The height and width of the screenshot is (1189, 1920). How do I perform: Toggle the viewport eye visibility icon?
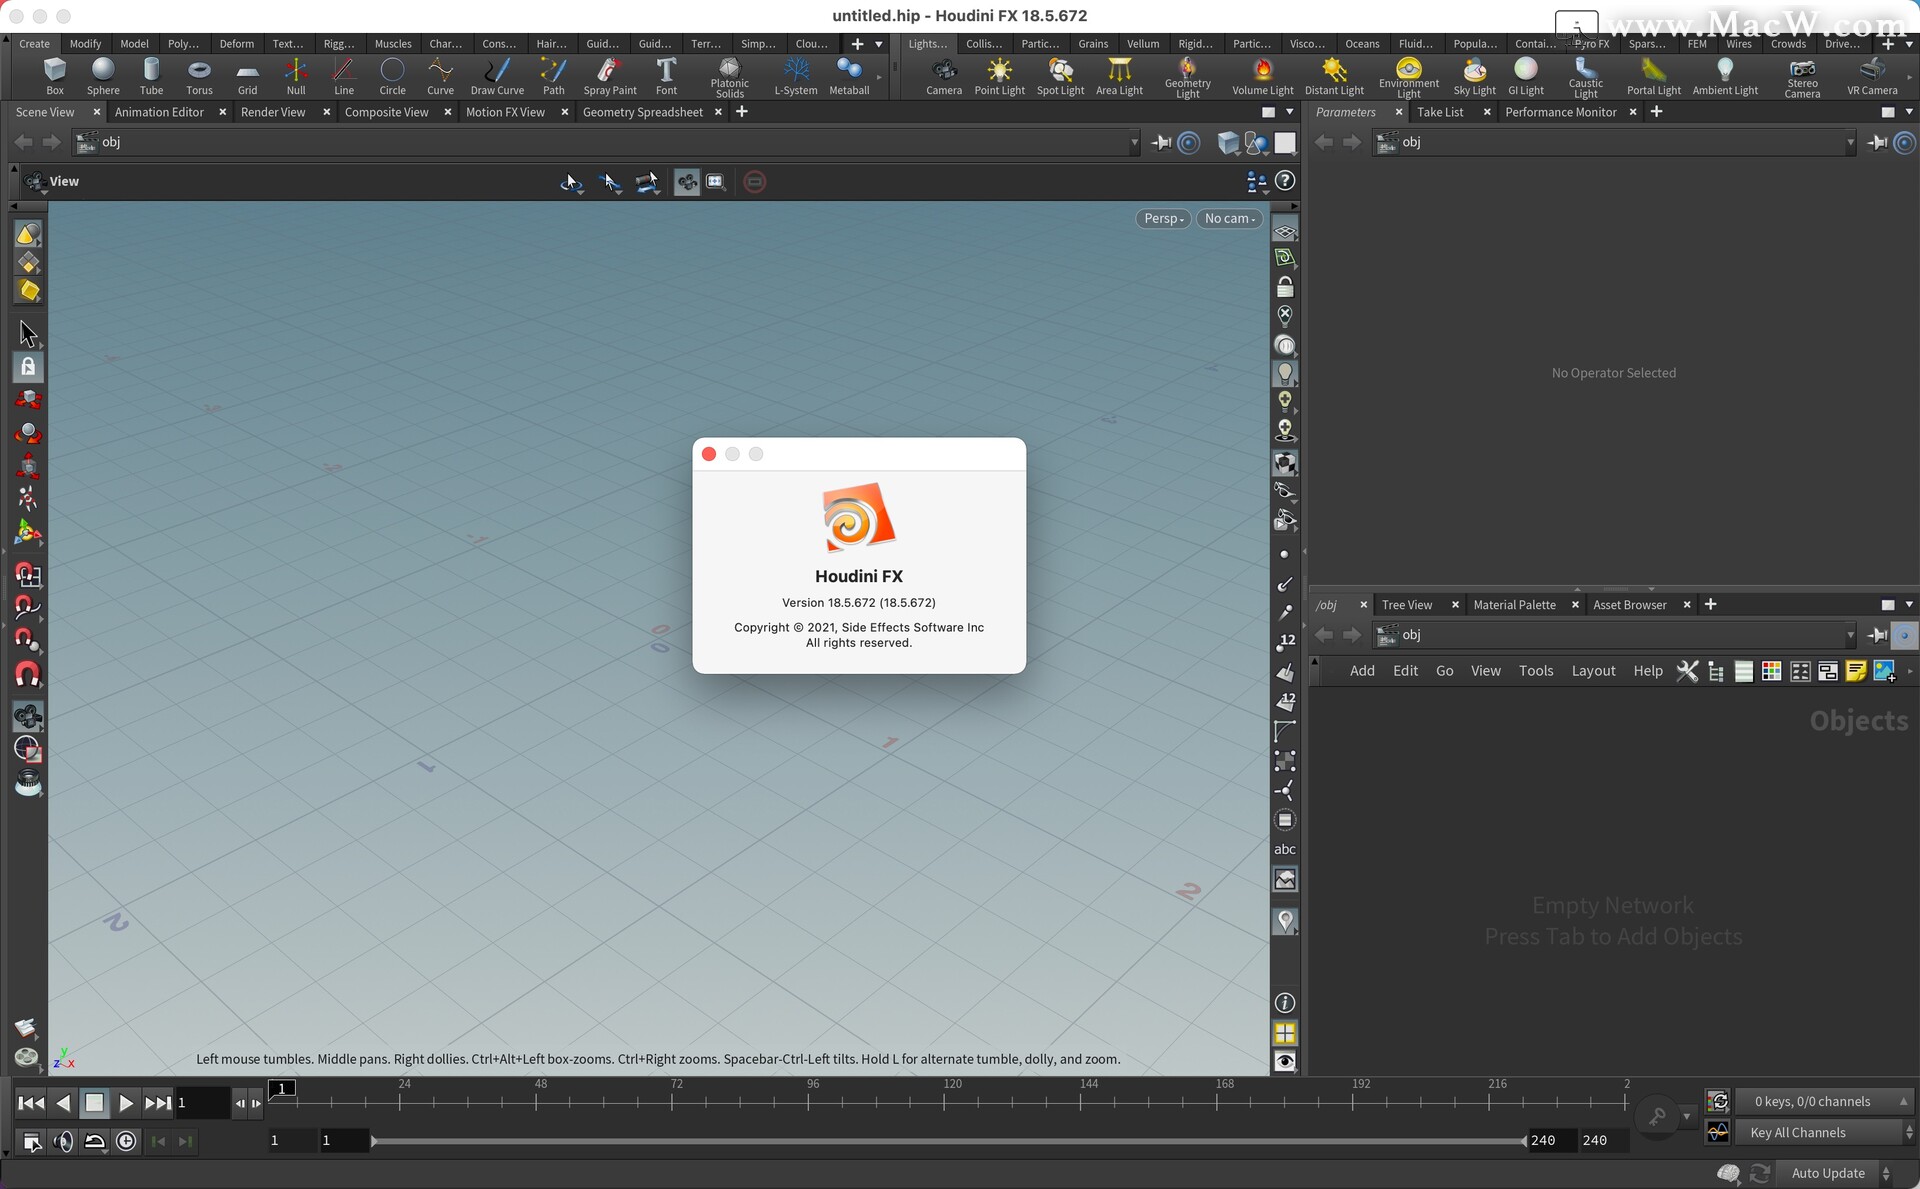[1285, 1062]
